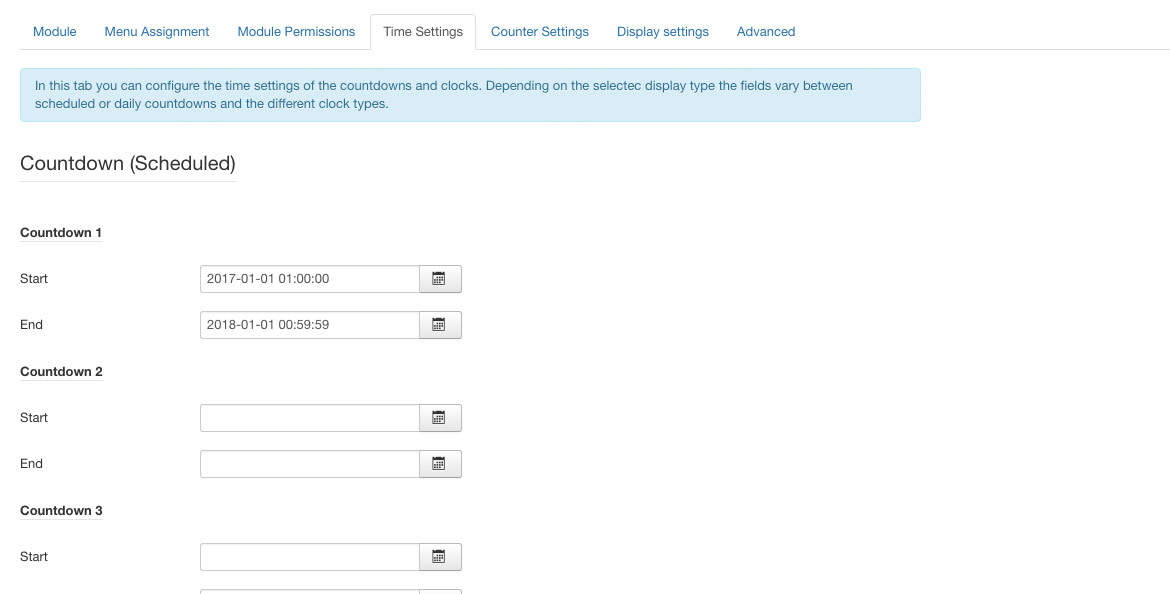Open calendar picker for Countdown 3 Start
This screenshot has width=1170, height=594.
[x=440, y=557]
